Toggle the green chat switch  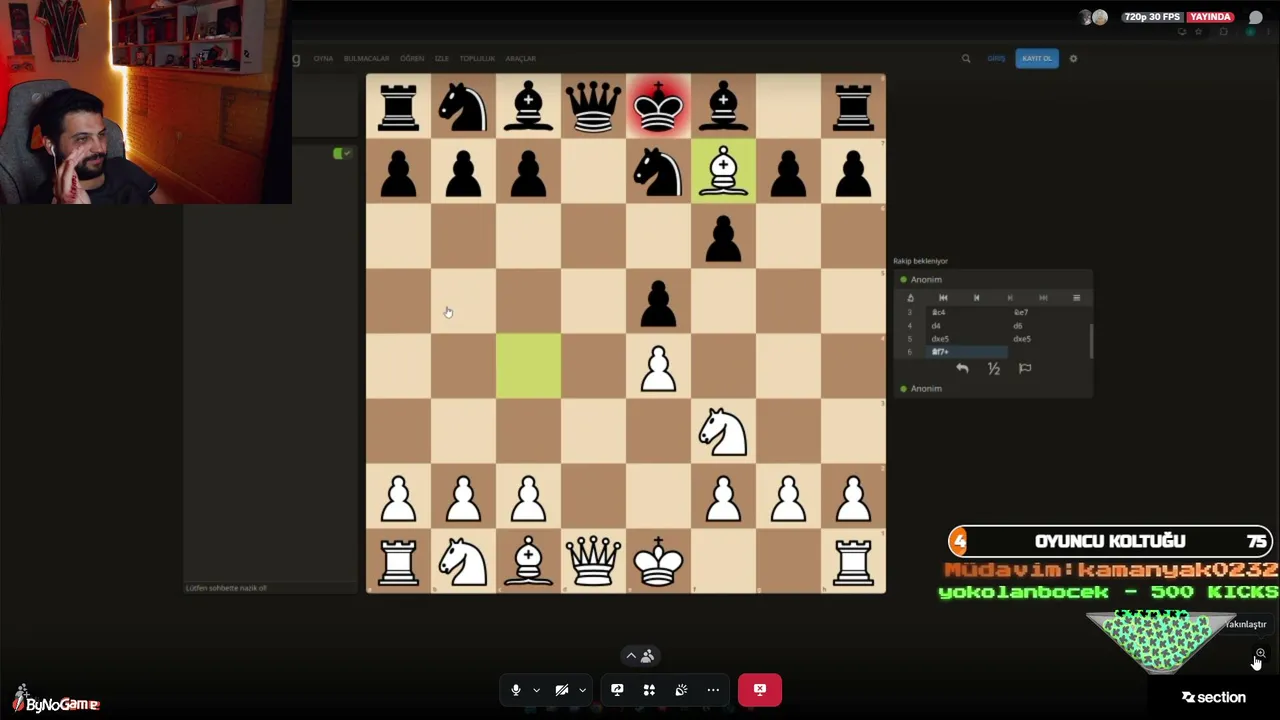(342, 153)
